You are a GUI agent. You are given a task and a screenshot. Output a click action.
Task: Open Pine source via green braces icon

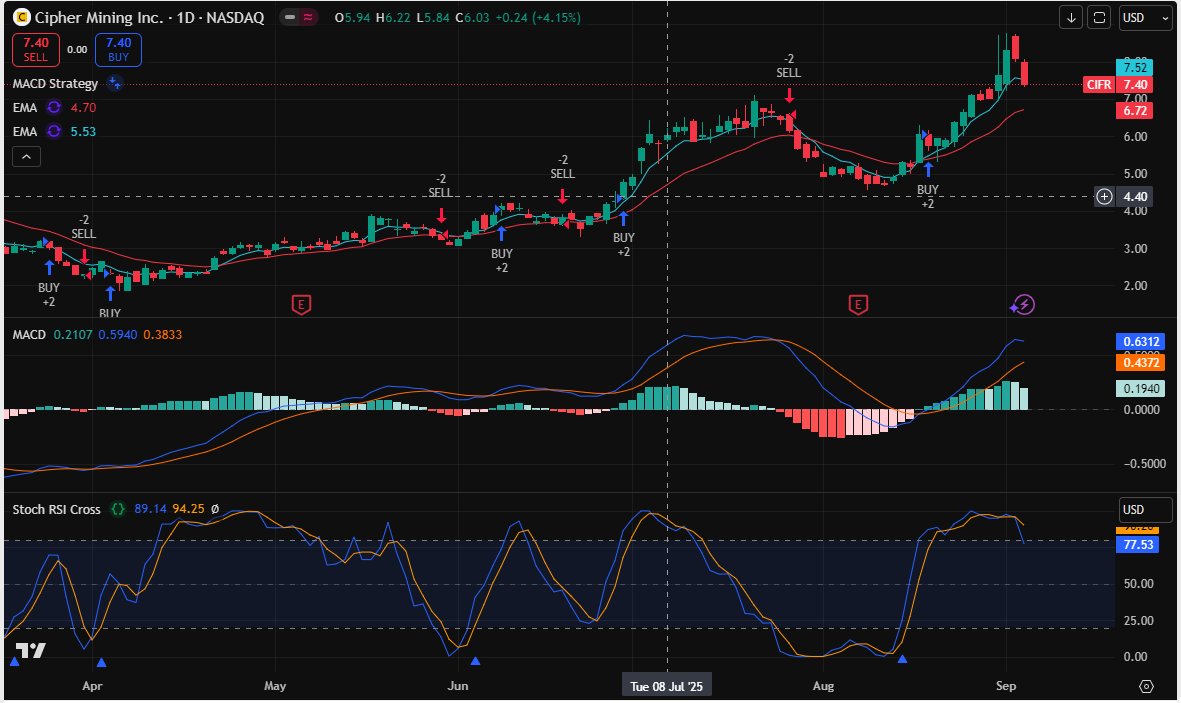click(x=117, y=509)
